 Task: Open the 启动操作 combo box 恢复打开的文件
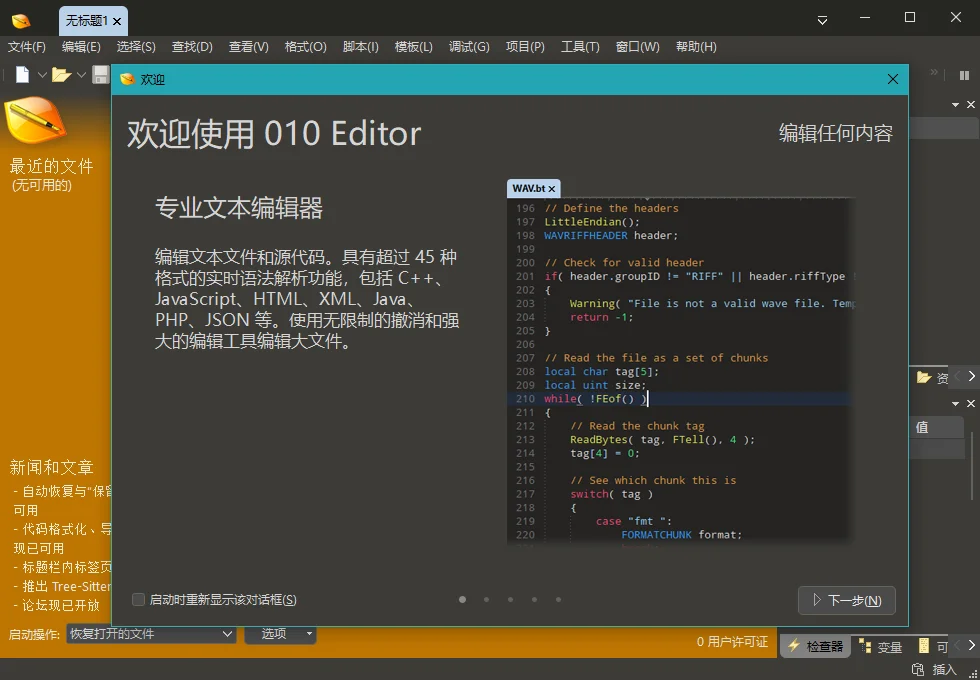(151, 634)
